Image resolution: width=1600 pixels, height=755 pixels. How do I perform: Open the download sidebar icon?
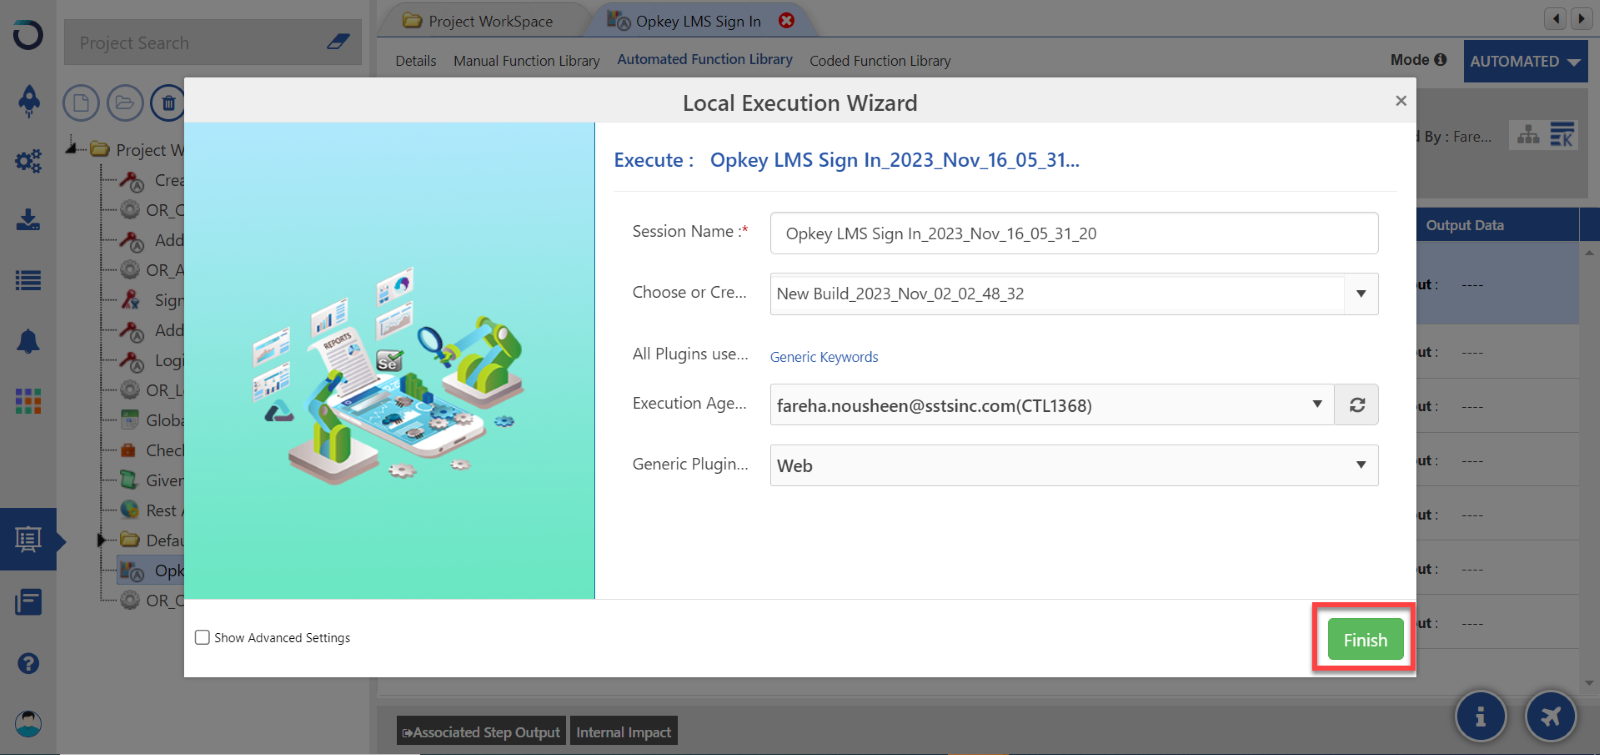[x=28, y=220]
